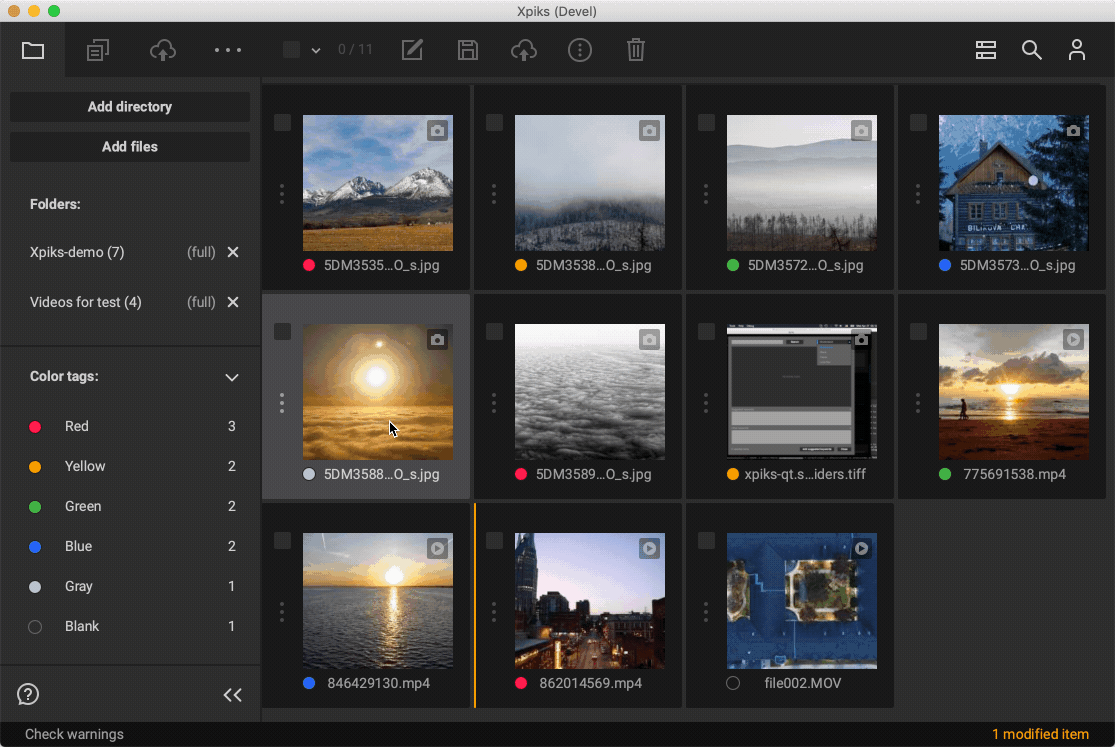Open file info with the circled-i icon
The image size is (1115, 747).
click(579, 50)
